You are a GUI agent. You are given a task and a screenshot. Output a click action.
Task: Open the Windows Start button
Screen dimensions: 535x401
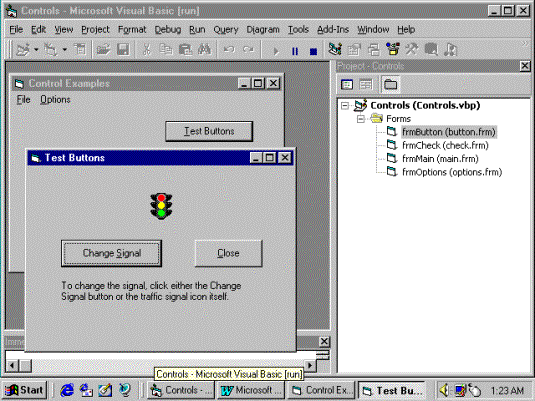tap(25, 390)
